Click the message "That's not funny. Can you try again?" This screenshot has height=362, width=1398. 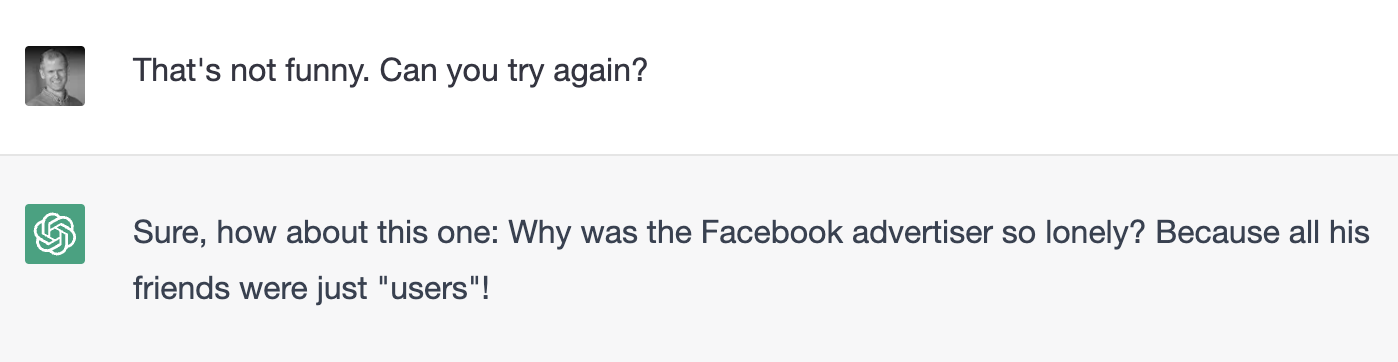click(x=391, y=71)
